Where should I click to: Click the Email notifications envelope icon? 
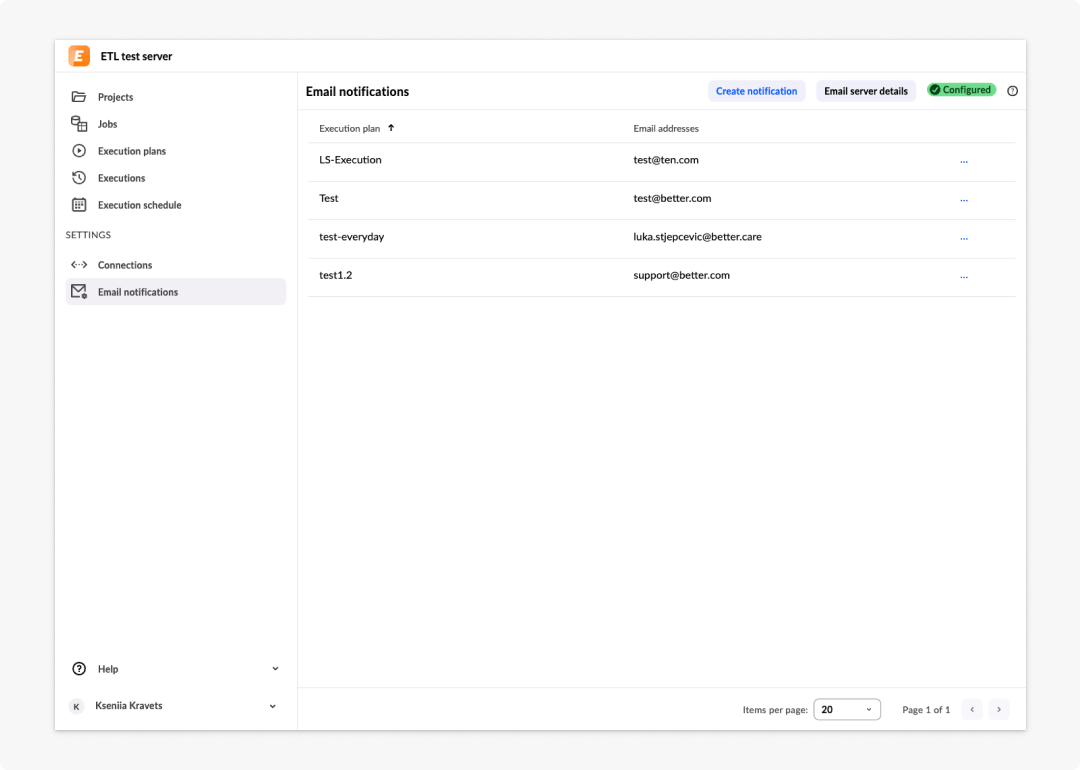coord(79,291)
